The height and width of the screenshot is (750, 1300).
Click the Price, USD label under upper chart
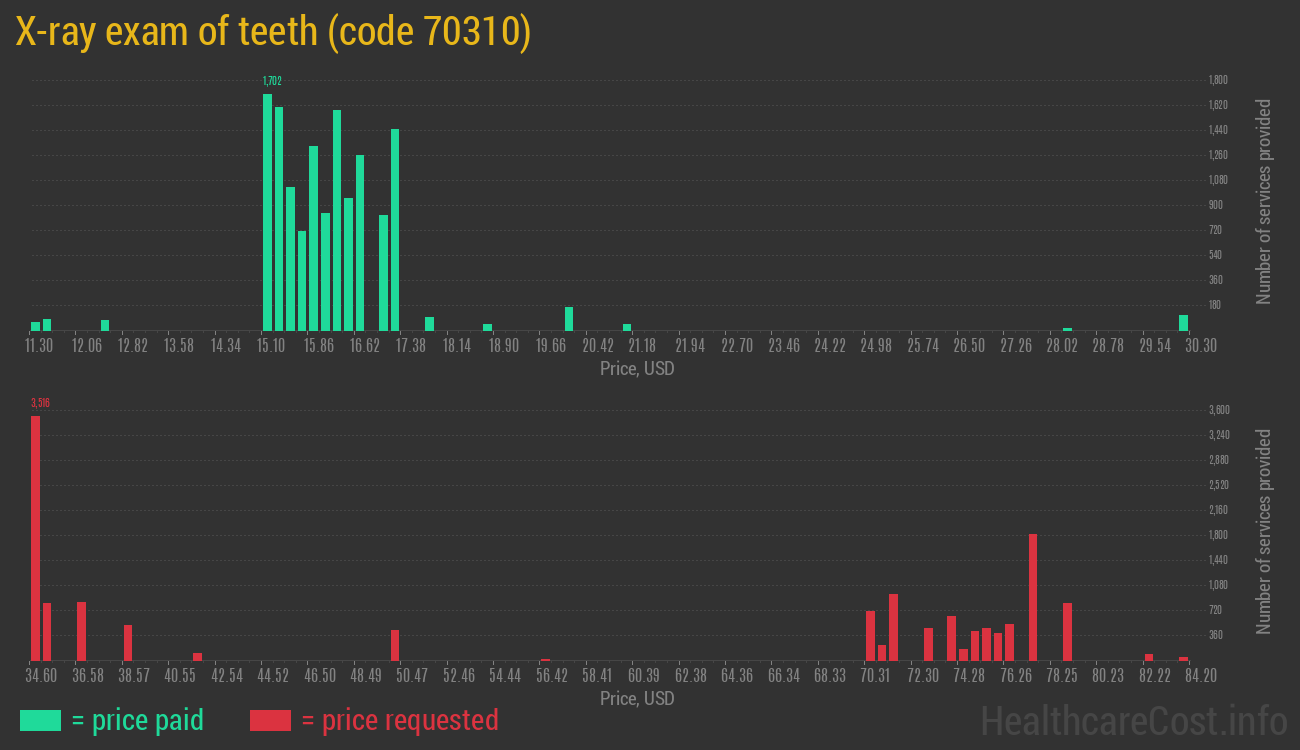[x=637, y=369]
